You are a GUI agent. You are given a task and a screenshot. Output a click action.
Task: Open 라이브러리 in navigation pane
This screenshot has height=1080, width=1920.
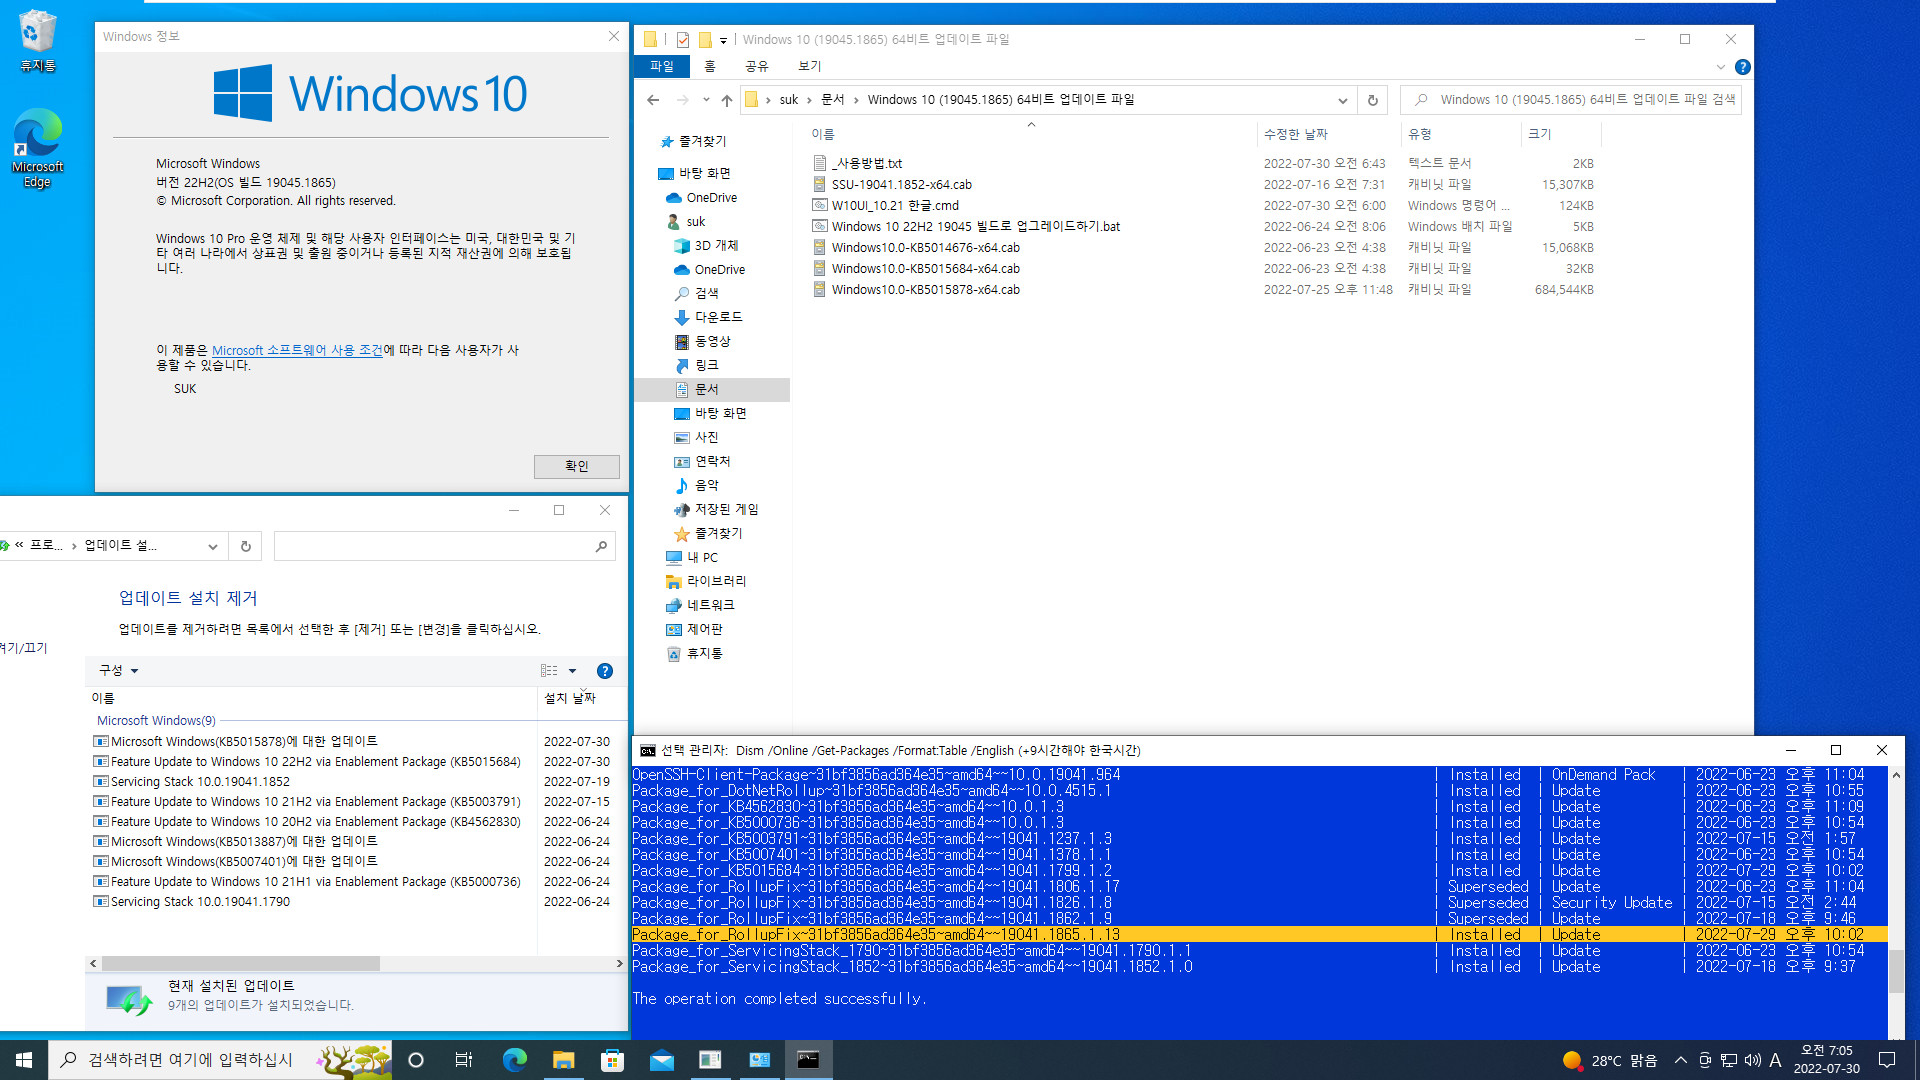tap(716, 581)
